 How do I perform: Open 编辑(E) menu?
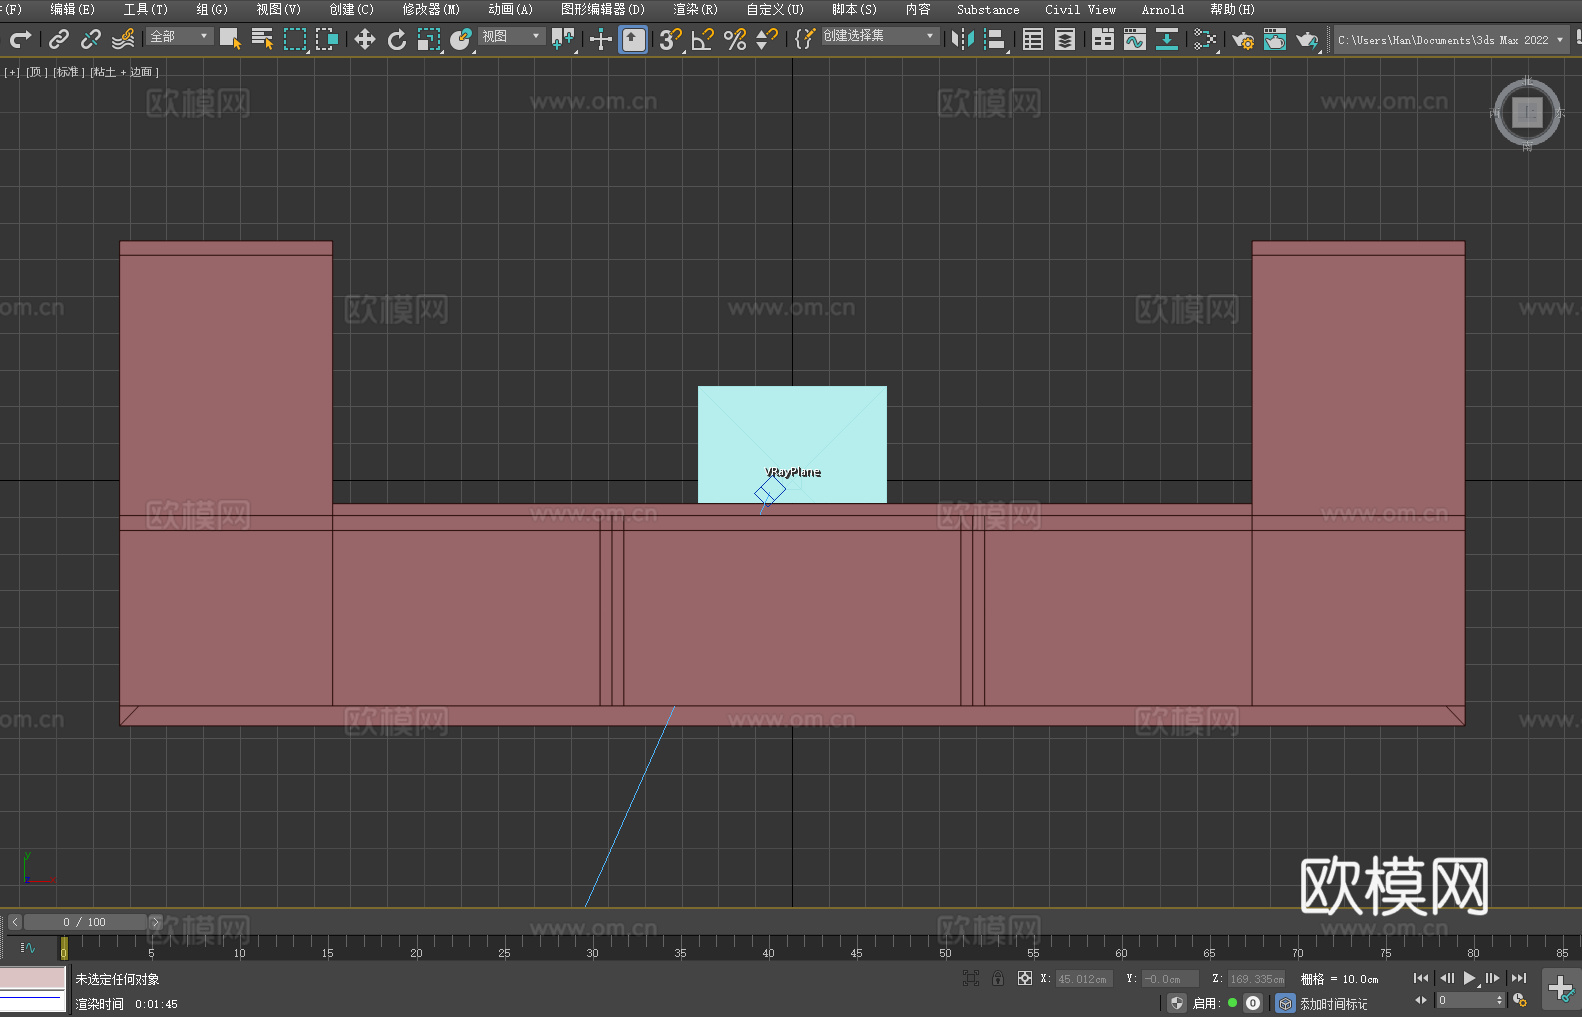click(72, 9)
